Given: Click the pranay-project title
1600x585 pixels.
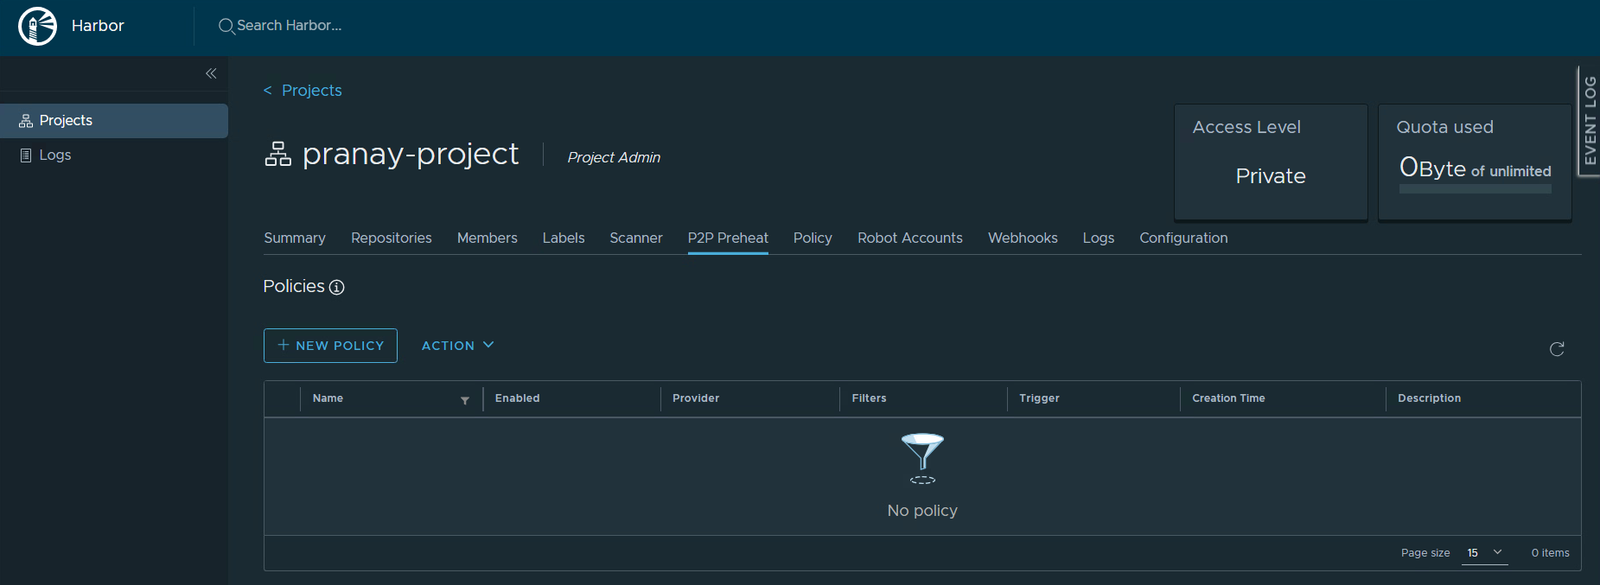Looking at the screenshot, I should coord(410,154).
